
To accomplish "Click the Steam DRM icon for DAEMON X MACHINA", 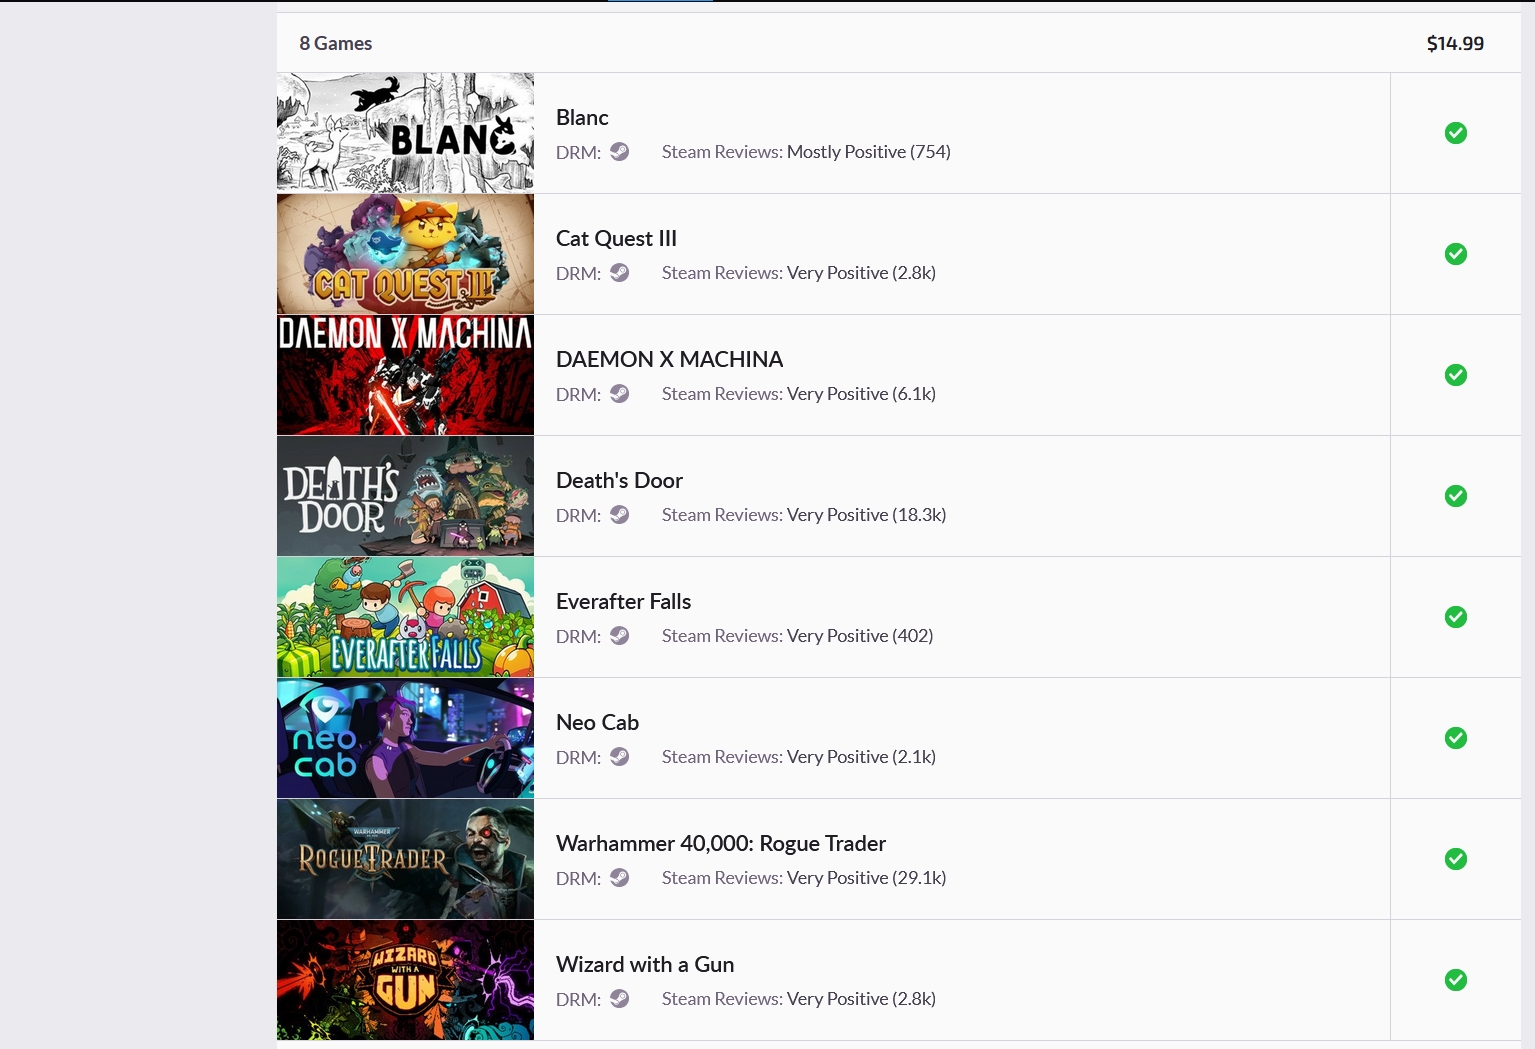I will (x=620, y=394).
